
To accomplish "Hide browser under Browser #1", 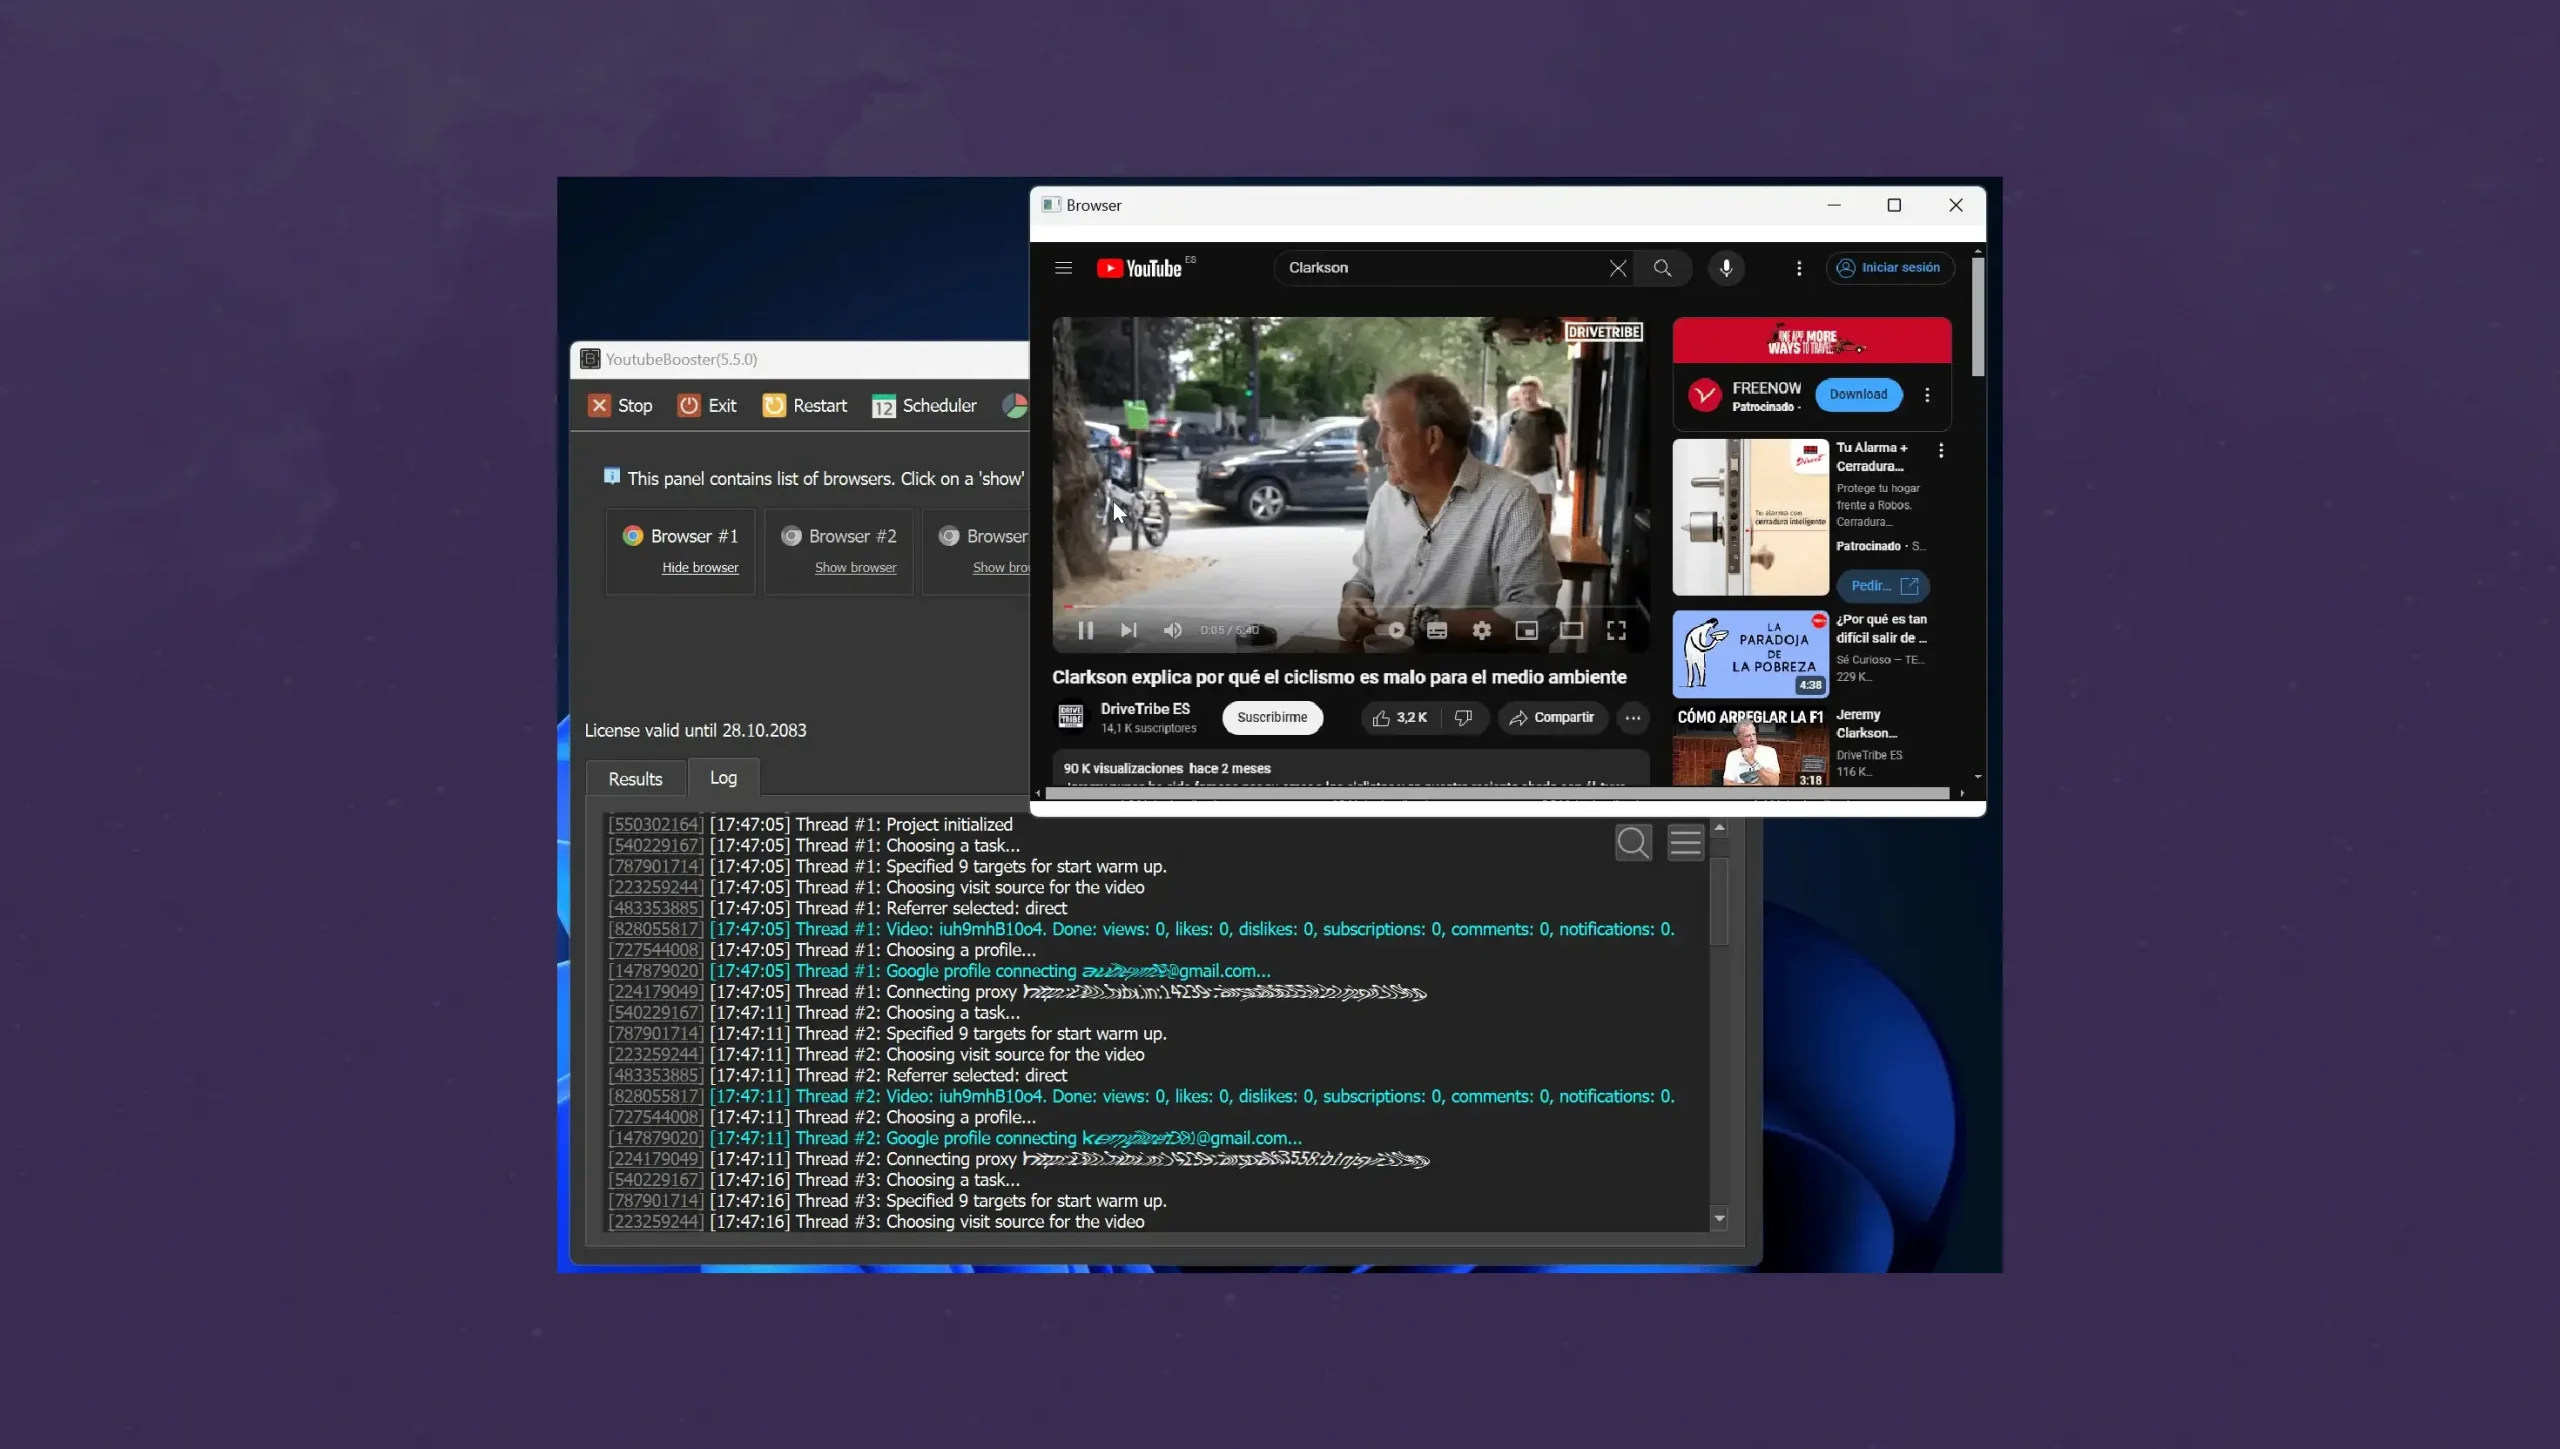I will [700, 567].
